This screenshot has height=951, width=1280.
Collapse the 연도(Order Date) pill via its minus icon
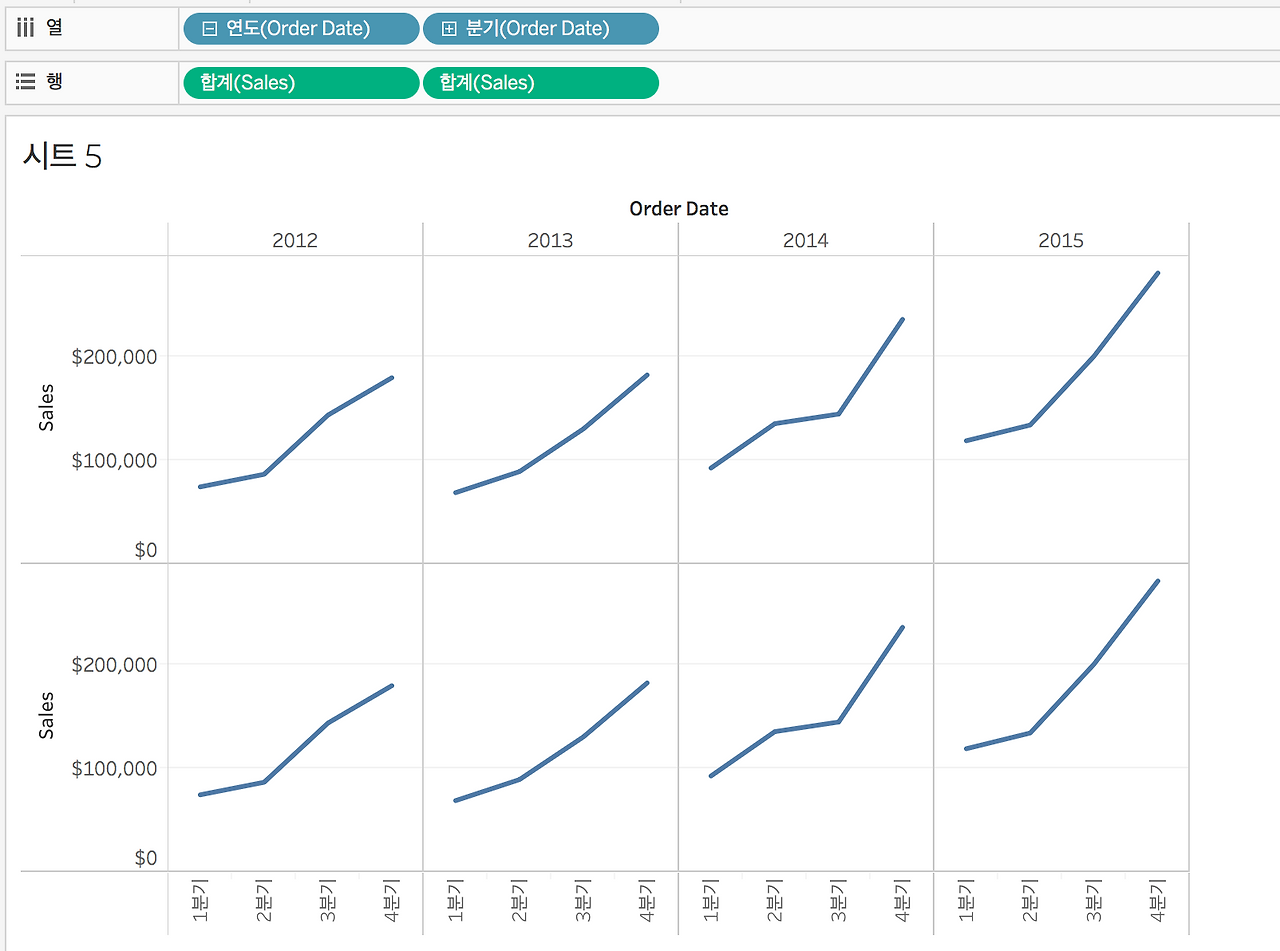[x=210, y=29]
